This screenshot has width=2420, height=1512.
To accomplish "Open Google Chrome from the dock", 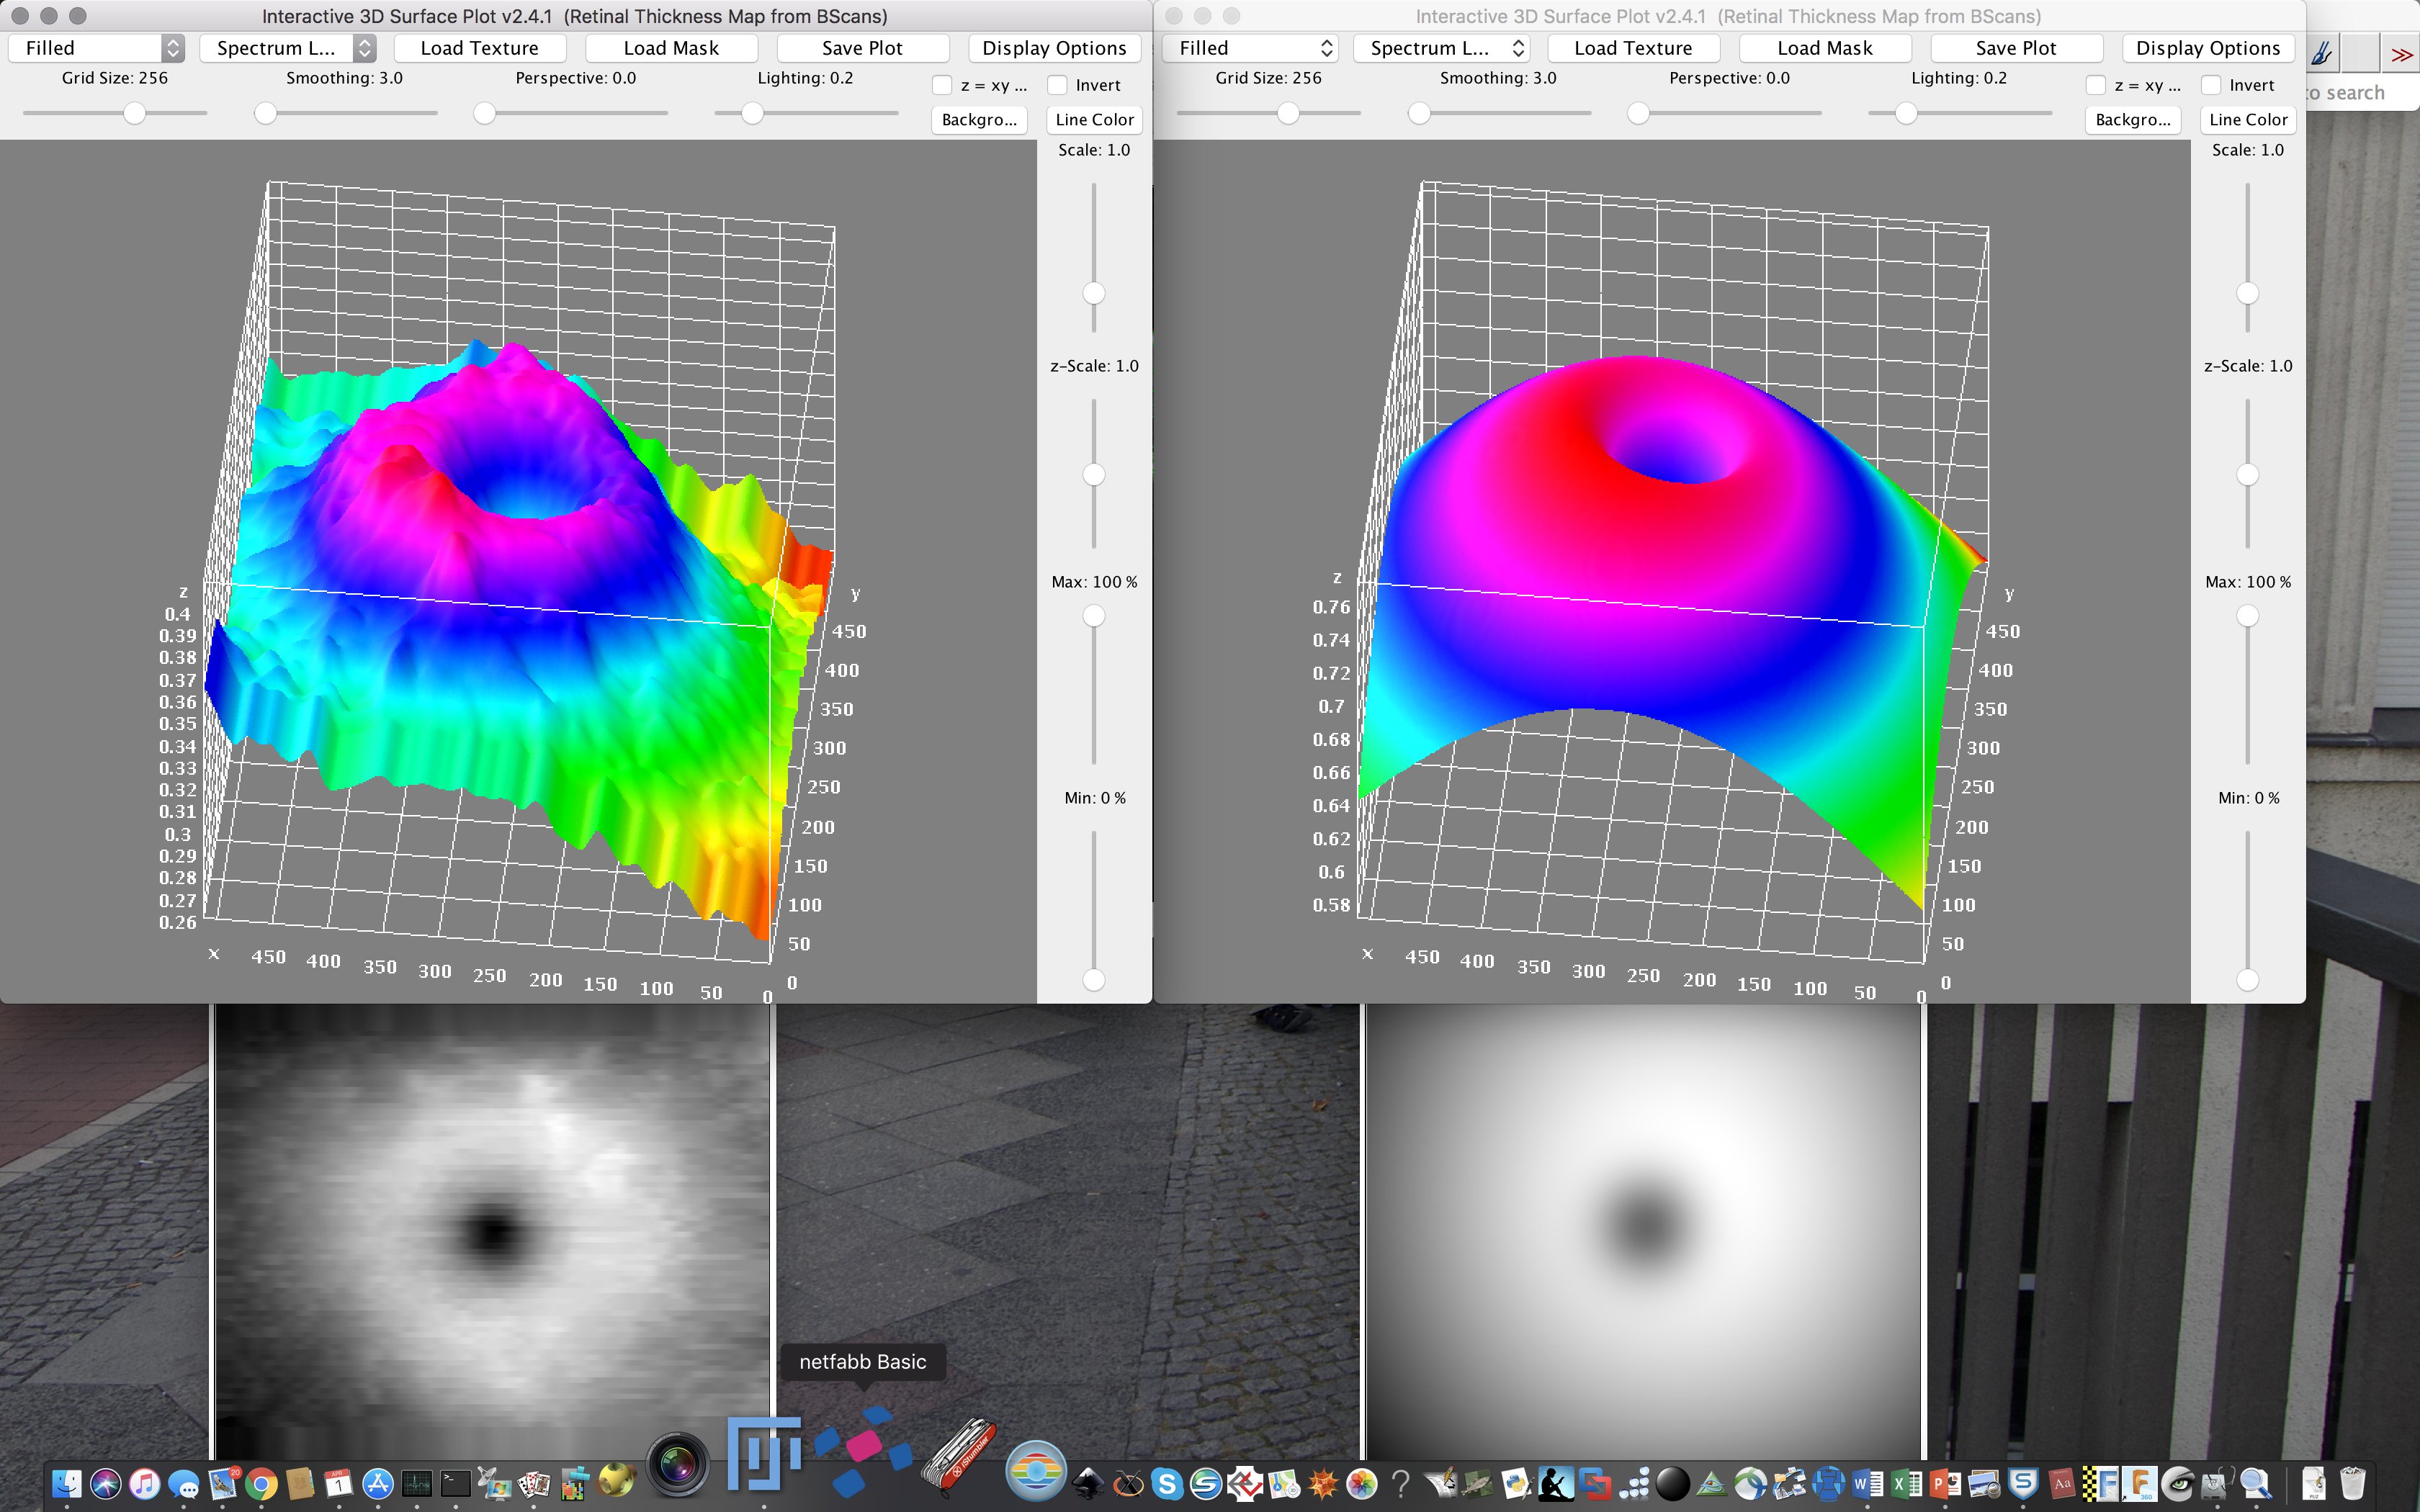I will (262, 1484).
